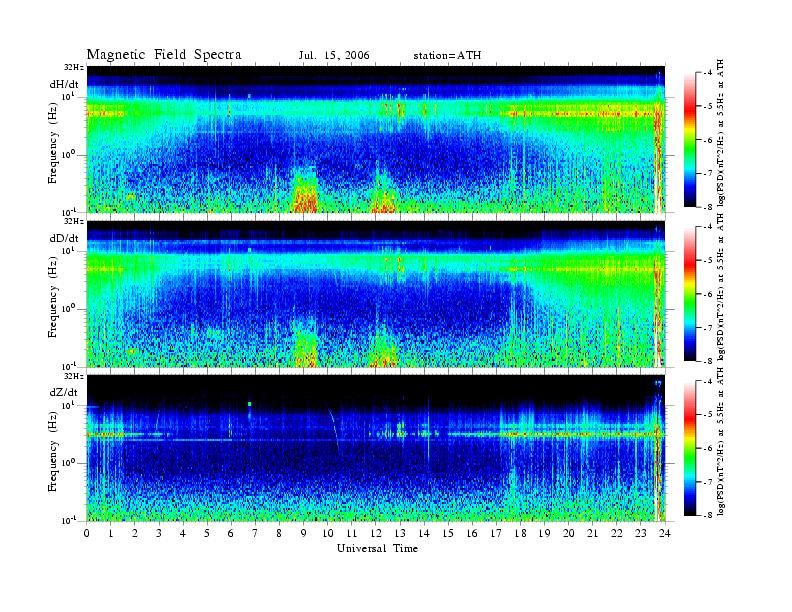This screenshot has height=612, width=792.
Task: Select the 'Jul. 15, 2006' date text
Action: coord(334,55)
